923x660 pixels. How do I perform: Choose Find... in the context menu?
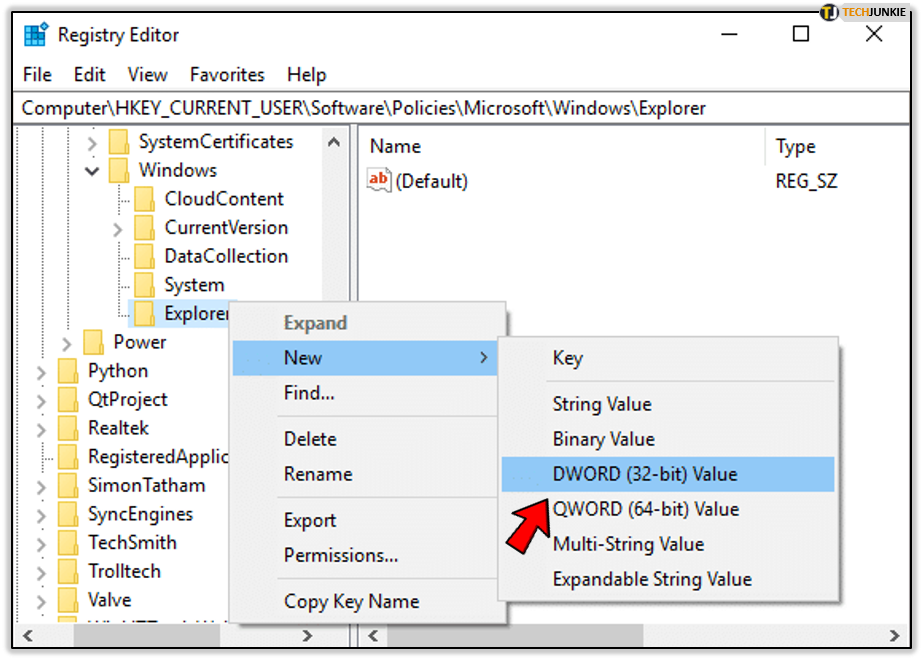(x=365, y=393)
